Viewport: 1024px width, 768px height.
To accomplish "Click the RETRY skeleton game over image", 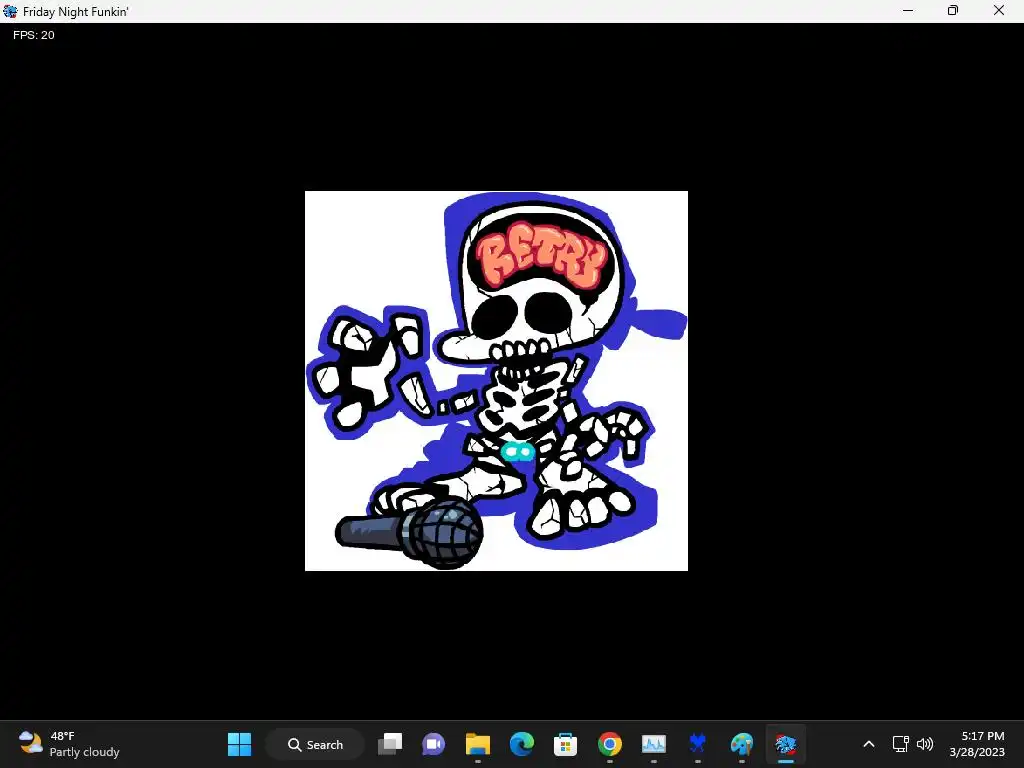I will pyautogui.click(x=496, y=381).
